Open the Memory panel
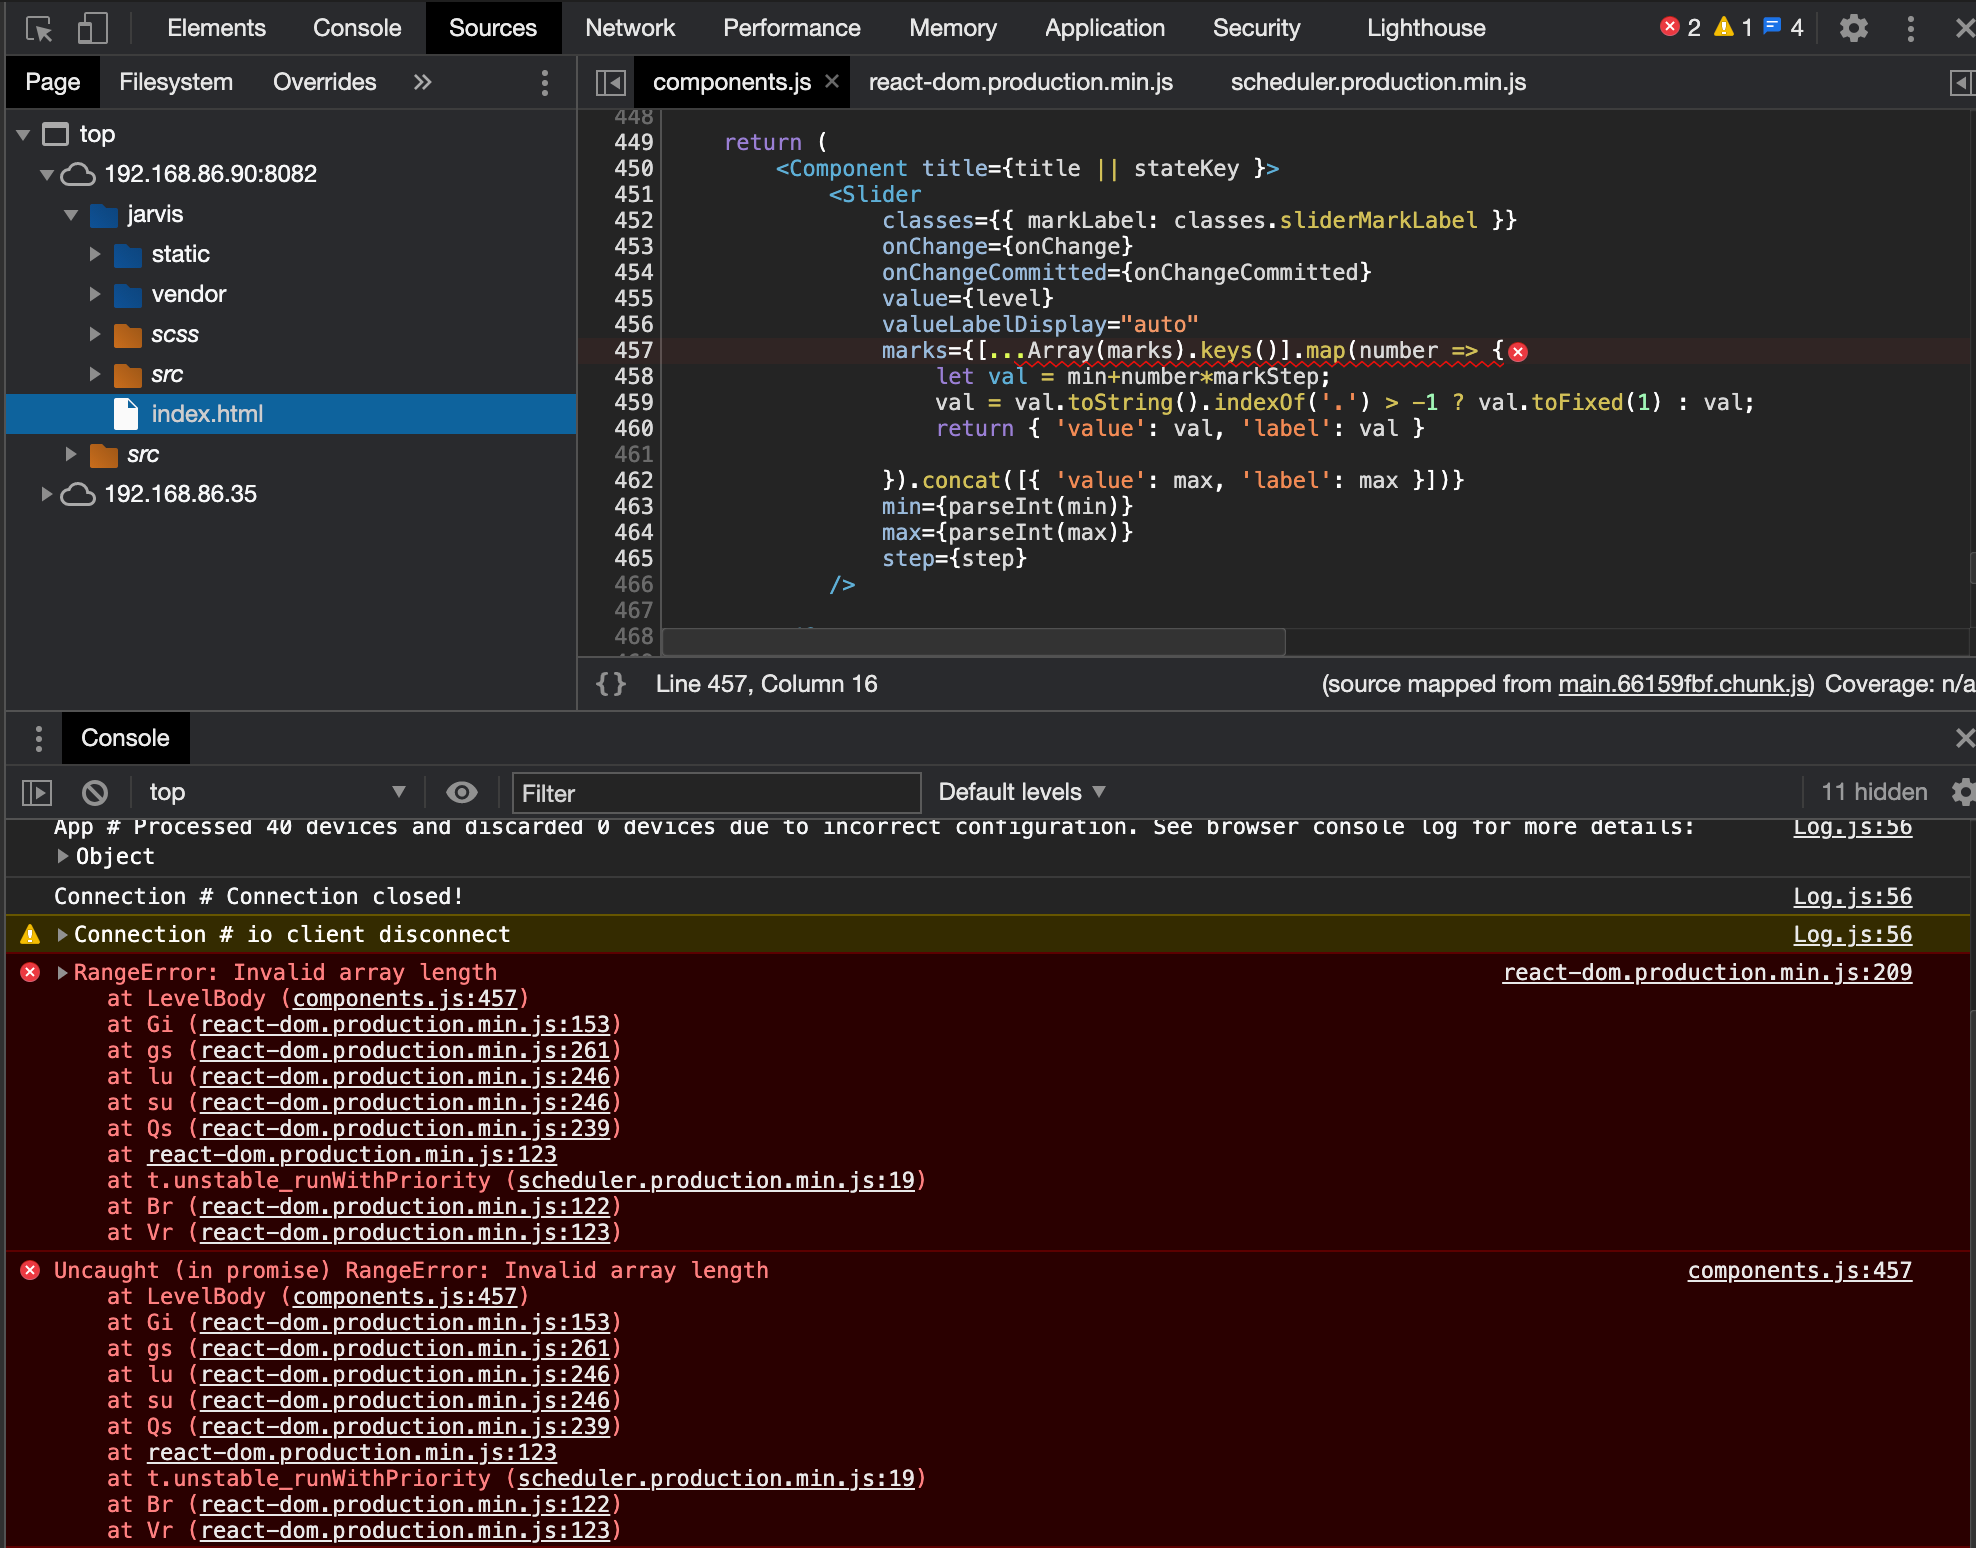 pyautogui.click(x=952, y=28)
